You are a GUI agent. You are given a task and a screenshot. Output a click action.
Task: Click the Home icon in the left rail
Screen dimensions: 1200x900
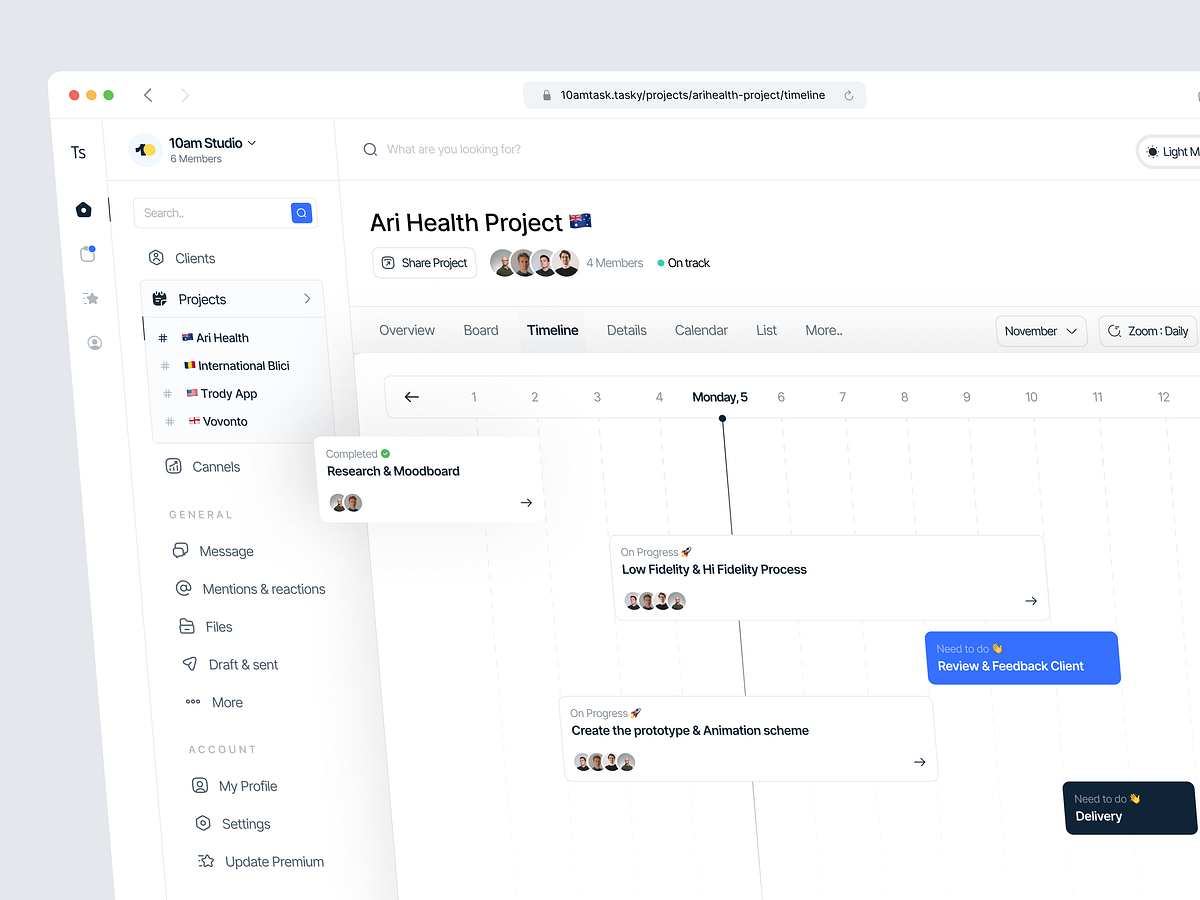(x=84, y=210)
